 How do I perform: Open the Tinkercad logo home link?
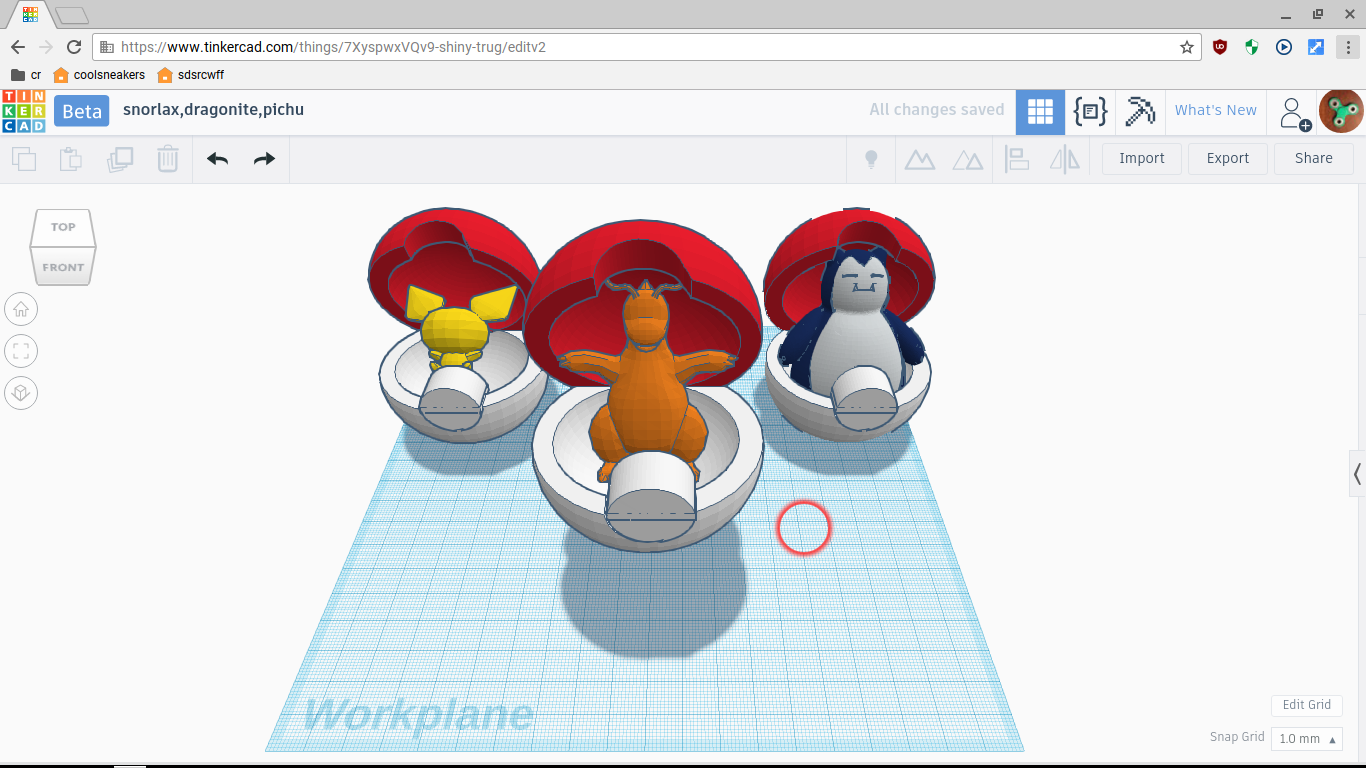pyautogui.click(x=24, y=111)
